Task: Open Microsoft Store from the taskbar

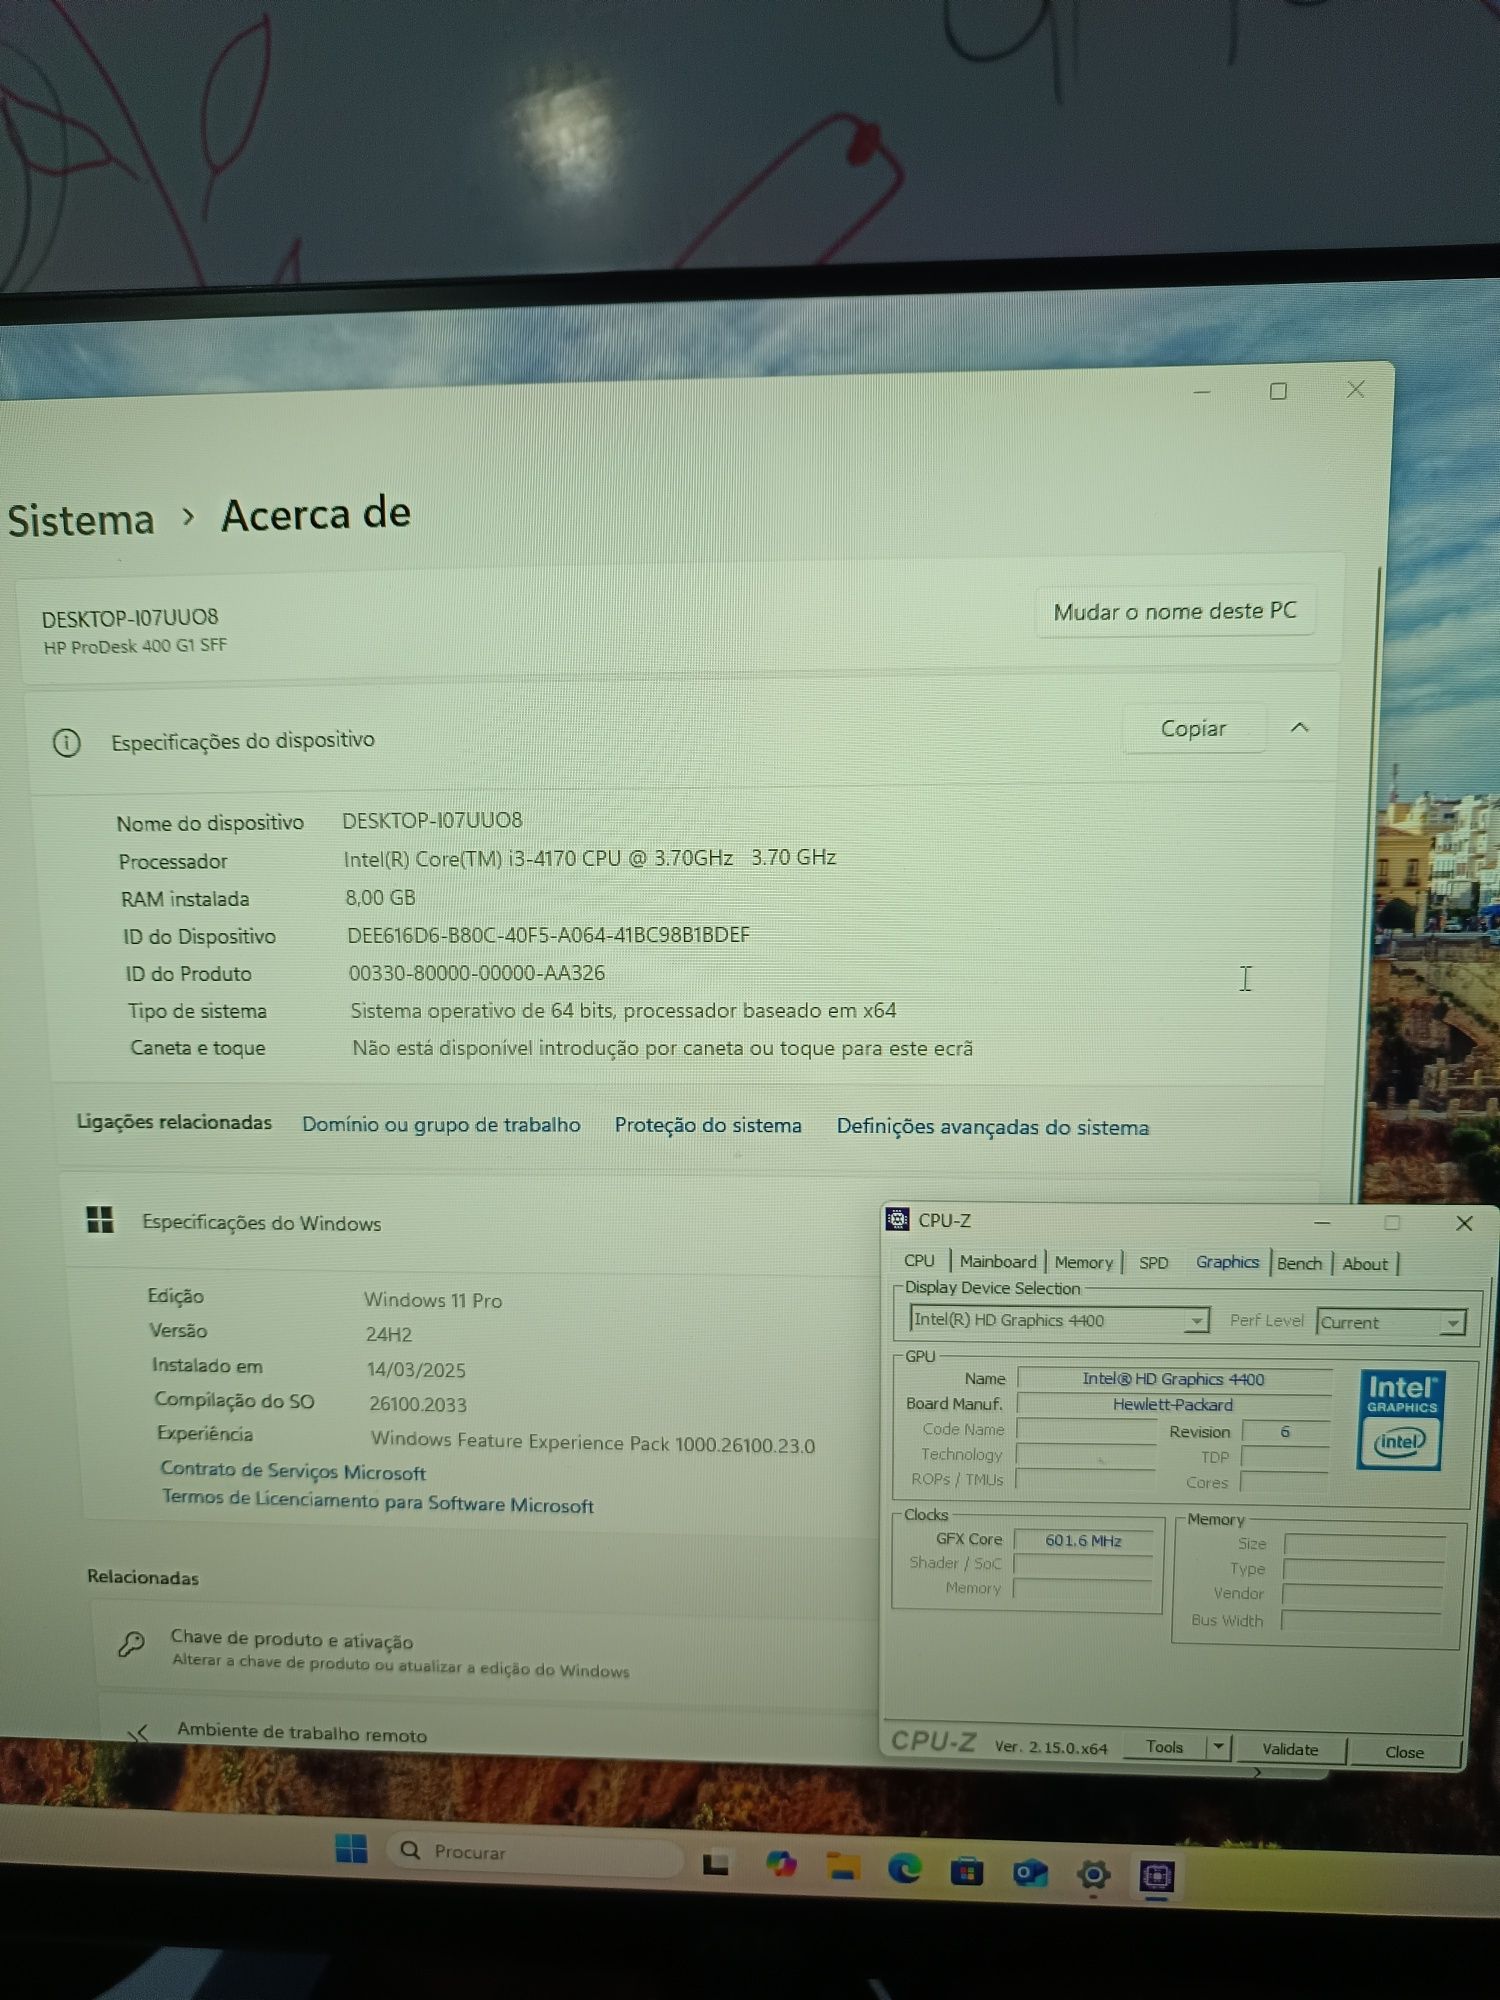Action: click(x=967, y=1870)
